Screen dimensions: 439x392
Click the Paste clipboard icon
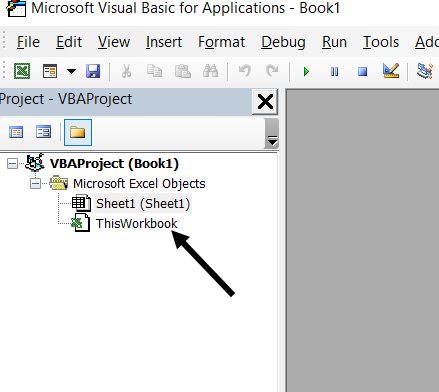point(183,71)
